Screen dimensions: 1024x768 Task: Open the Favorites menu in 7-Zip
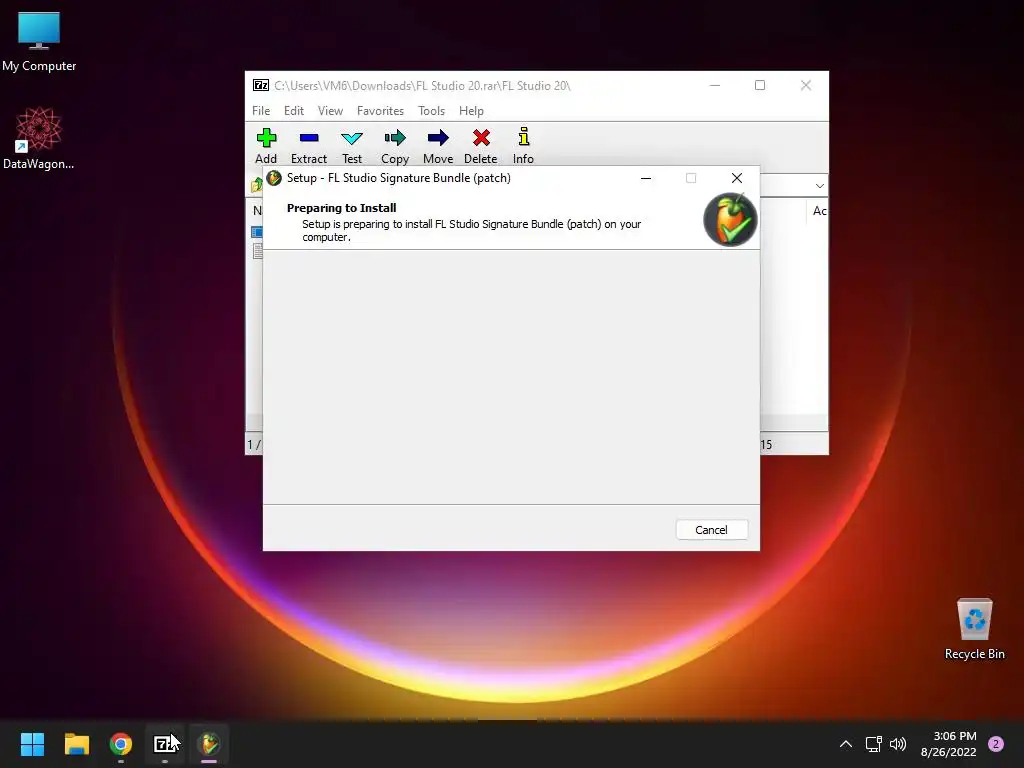(x=380, y=111)
